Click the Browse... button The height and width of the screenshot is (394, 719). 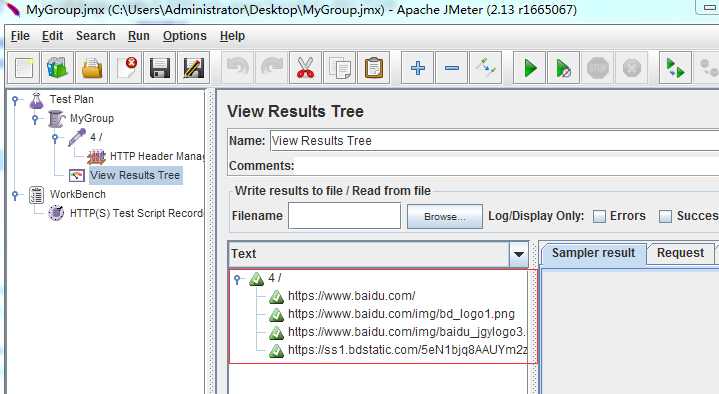pos(445,216)
